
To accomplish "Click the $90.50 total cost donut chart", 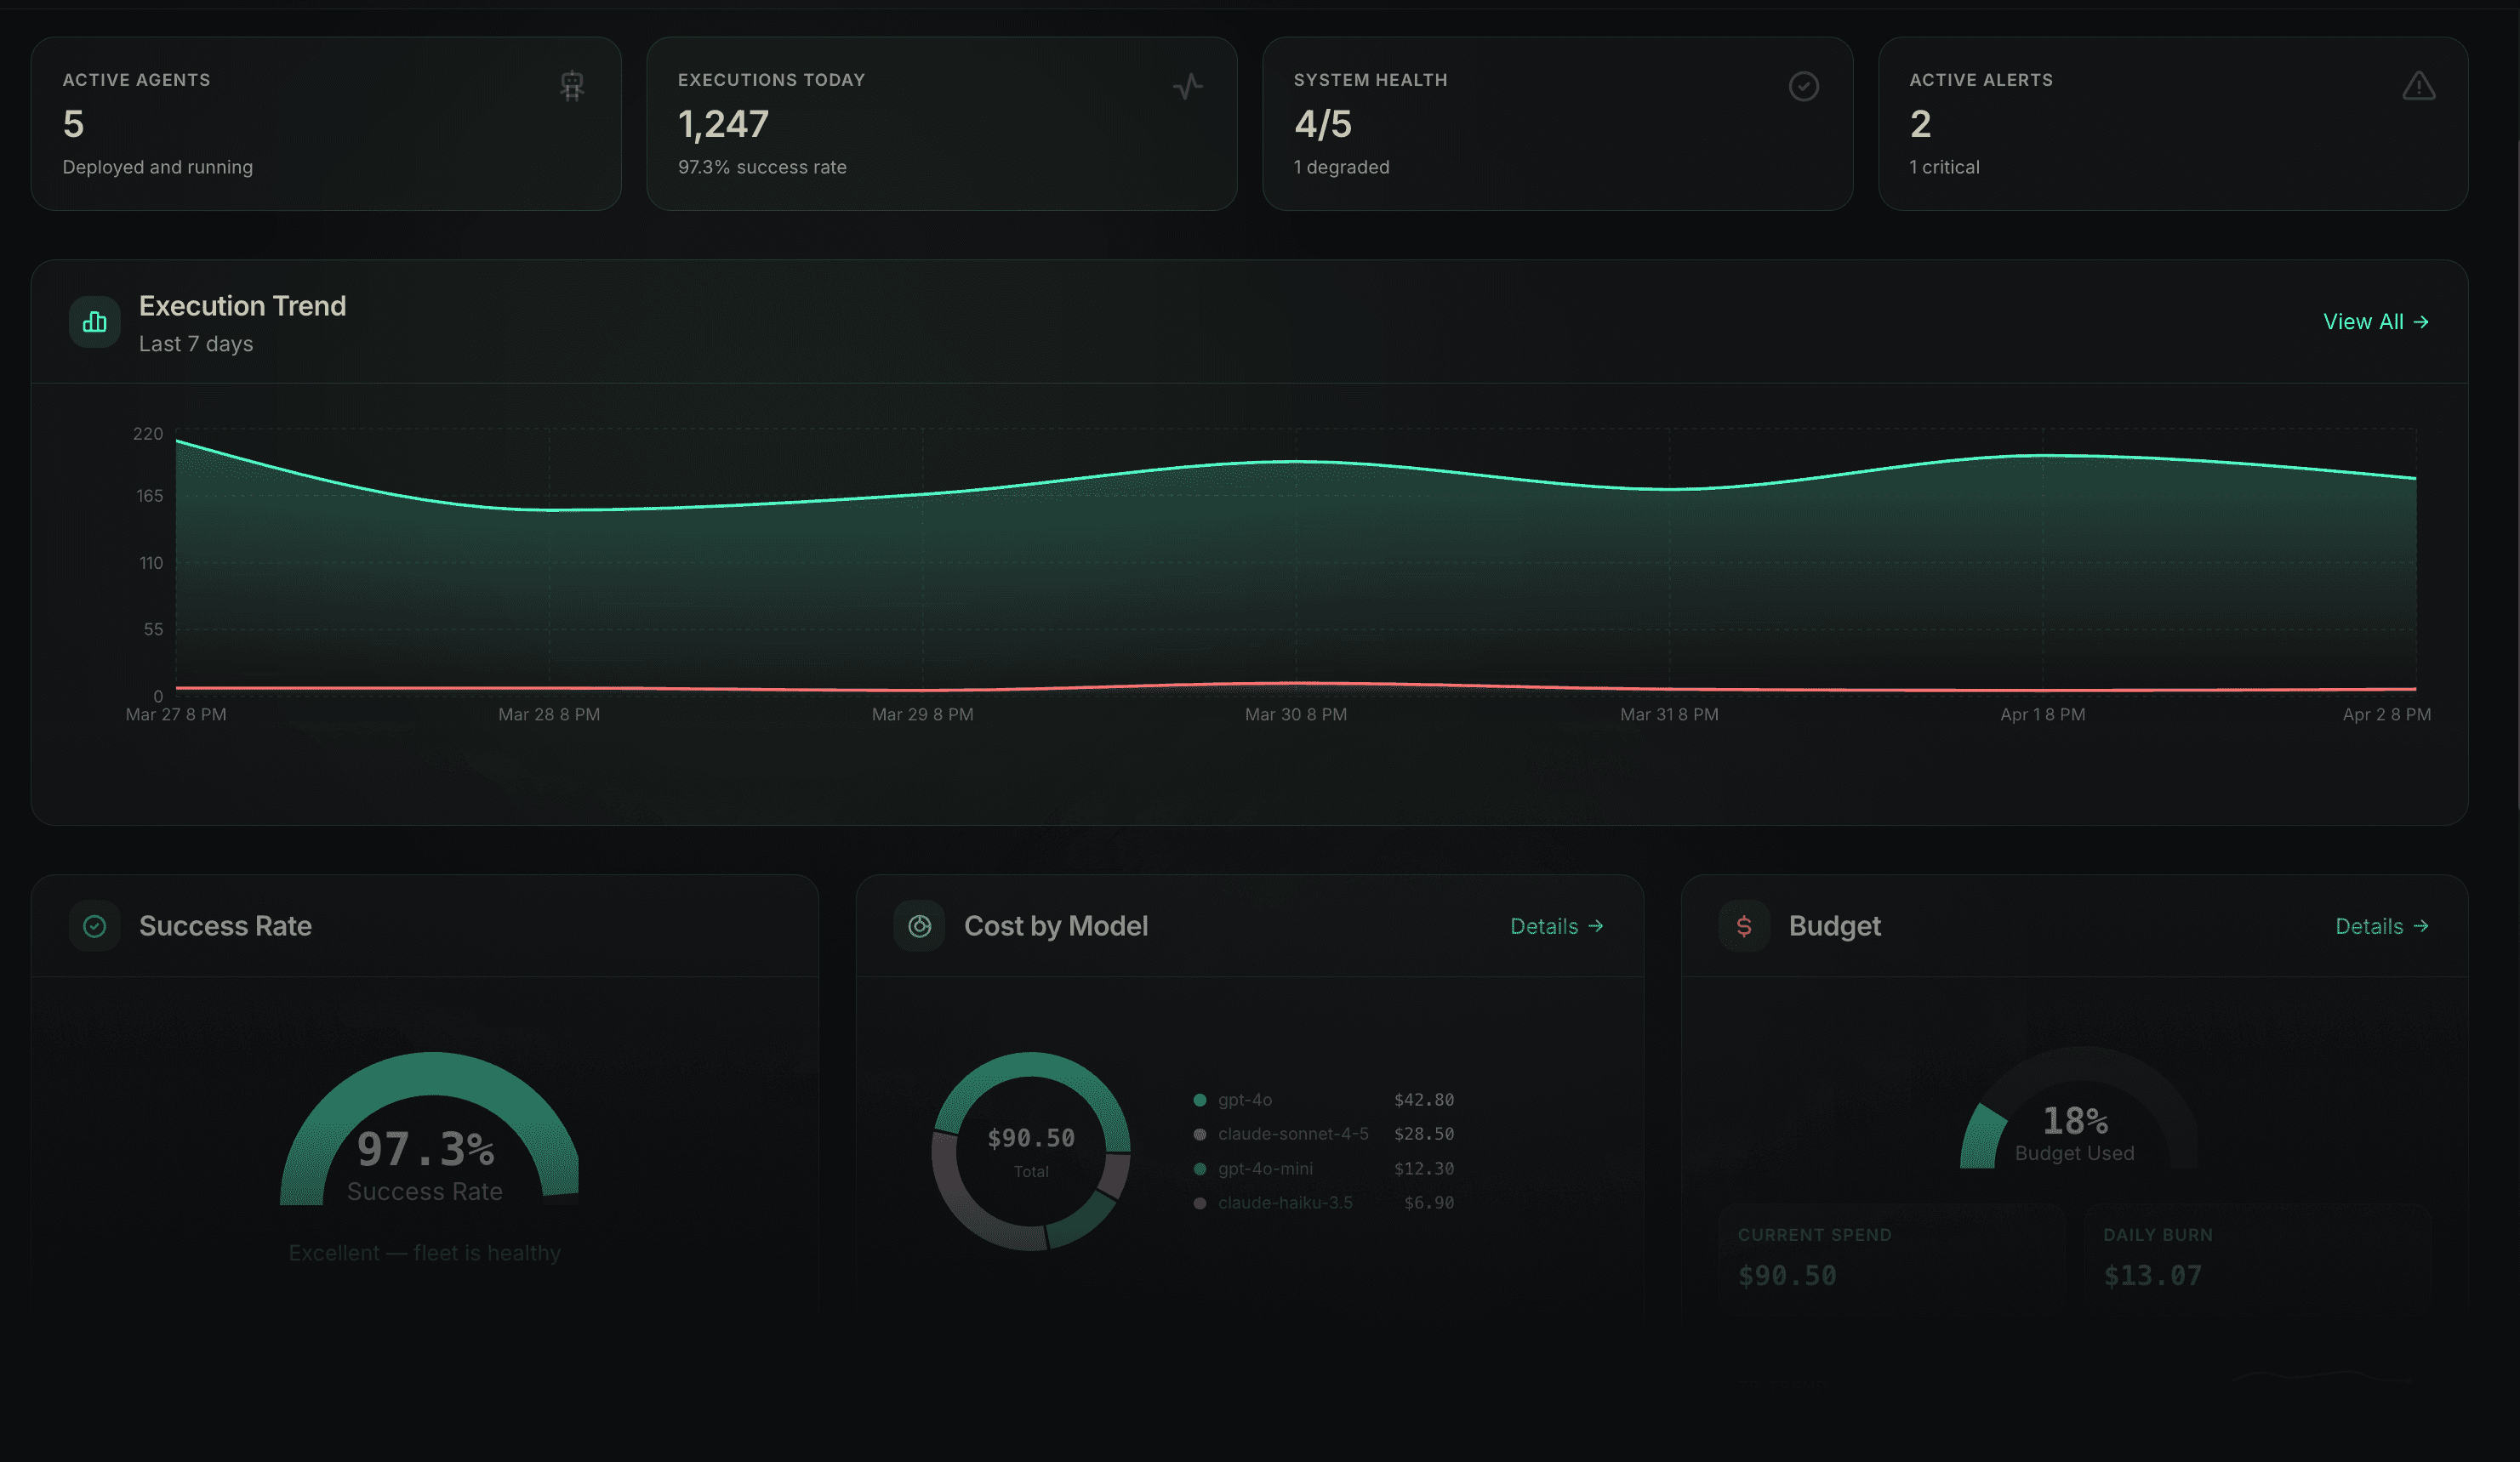I will [x=1030, y=1150].
